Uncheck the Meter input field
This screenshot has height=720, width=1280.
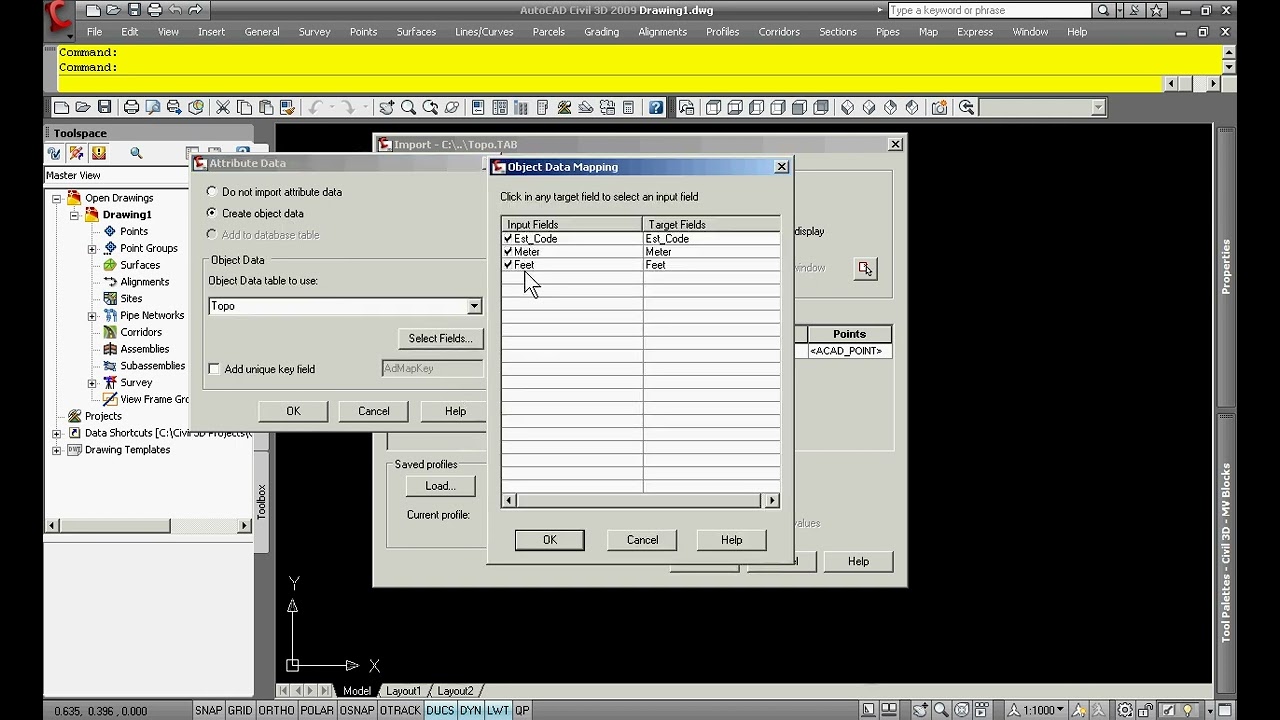click(x=508, y=252)
